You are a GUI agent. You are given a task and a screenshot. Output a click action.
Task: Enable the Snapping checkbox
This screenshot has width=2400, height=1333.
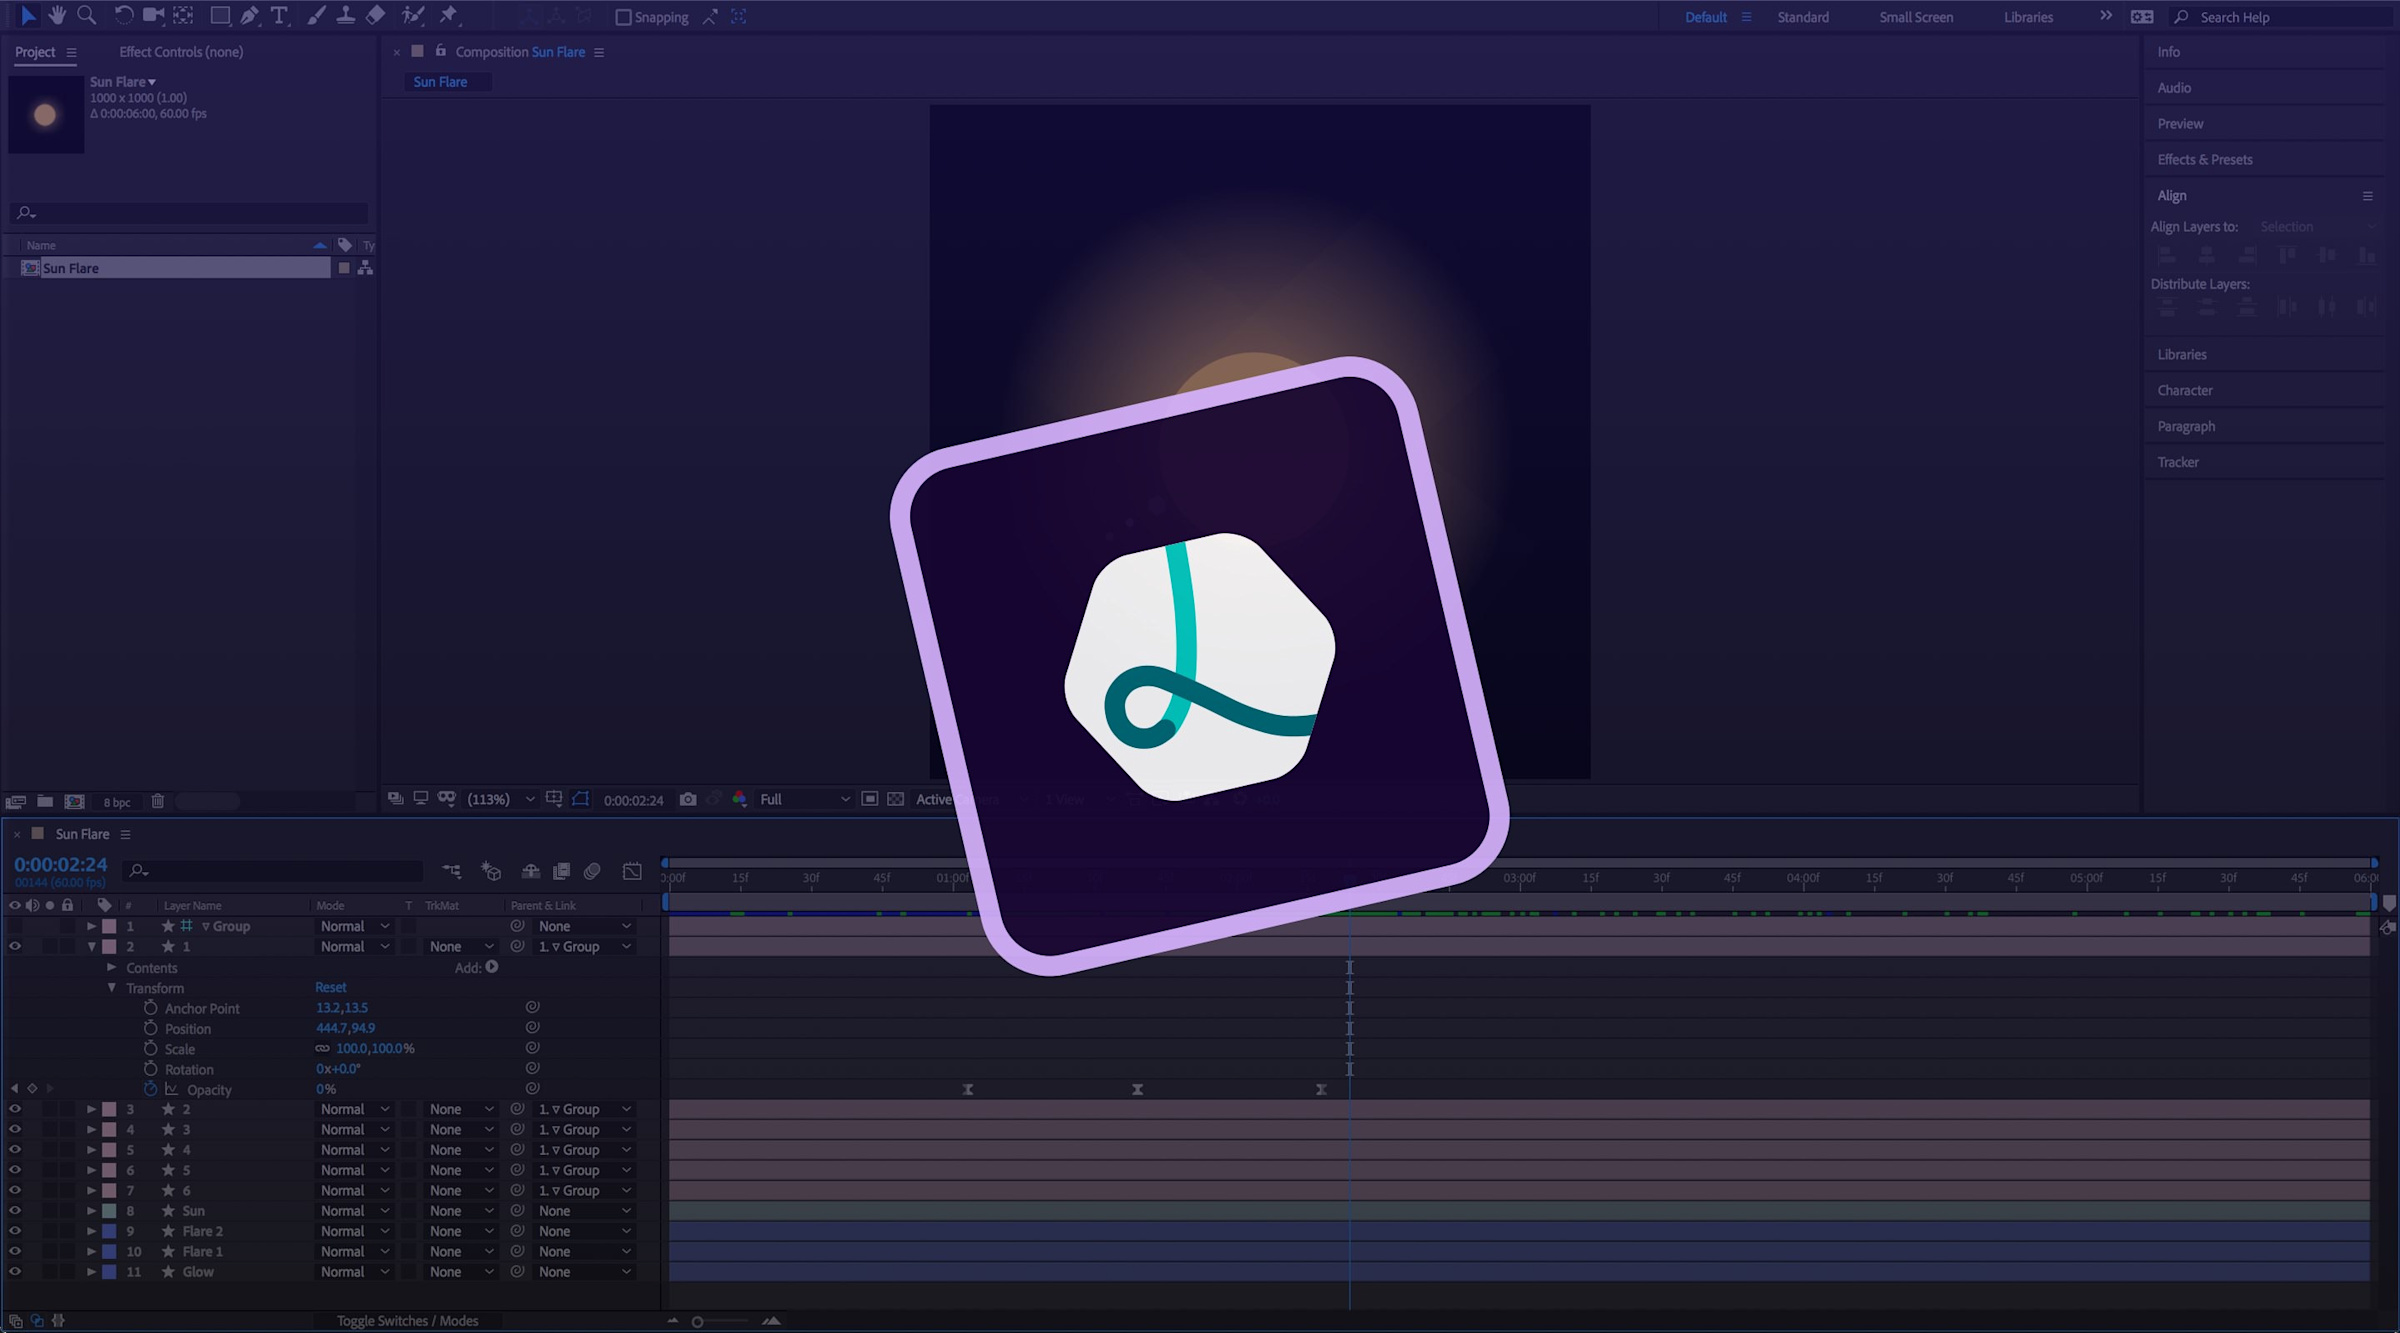[x=624, y=17]
